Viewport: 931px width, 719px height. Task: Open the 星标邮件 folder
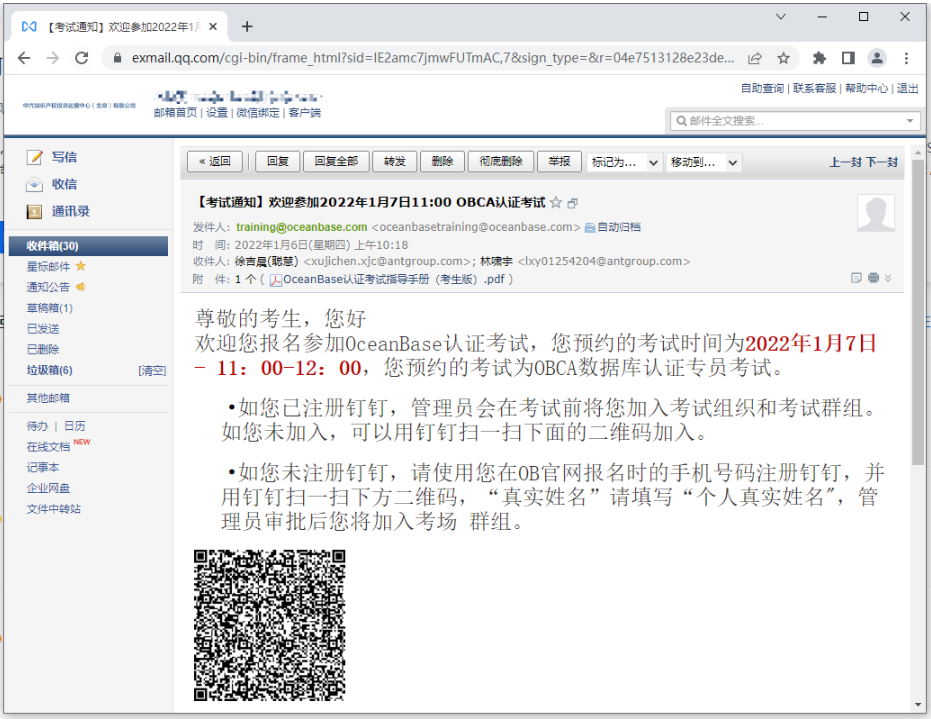pos(48,267)
